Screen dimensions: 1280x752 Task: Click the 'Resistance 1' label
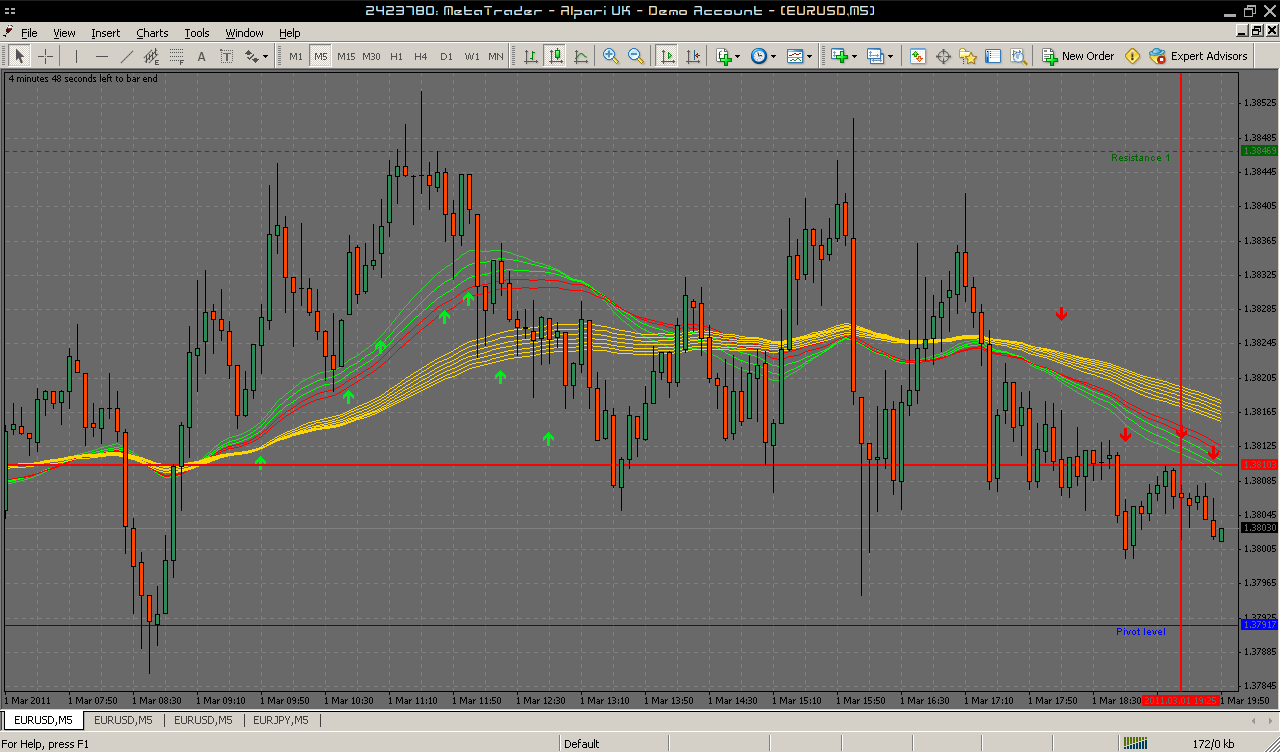(x=1140, y=157)
